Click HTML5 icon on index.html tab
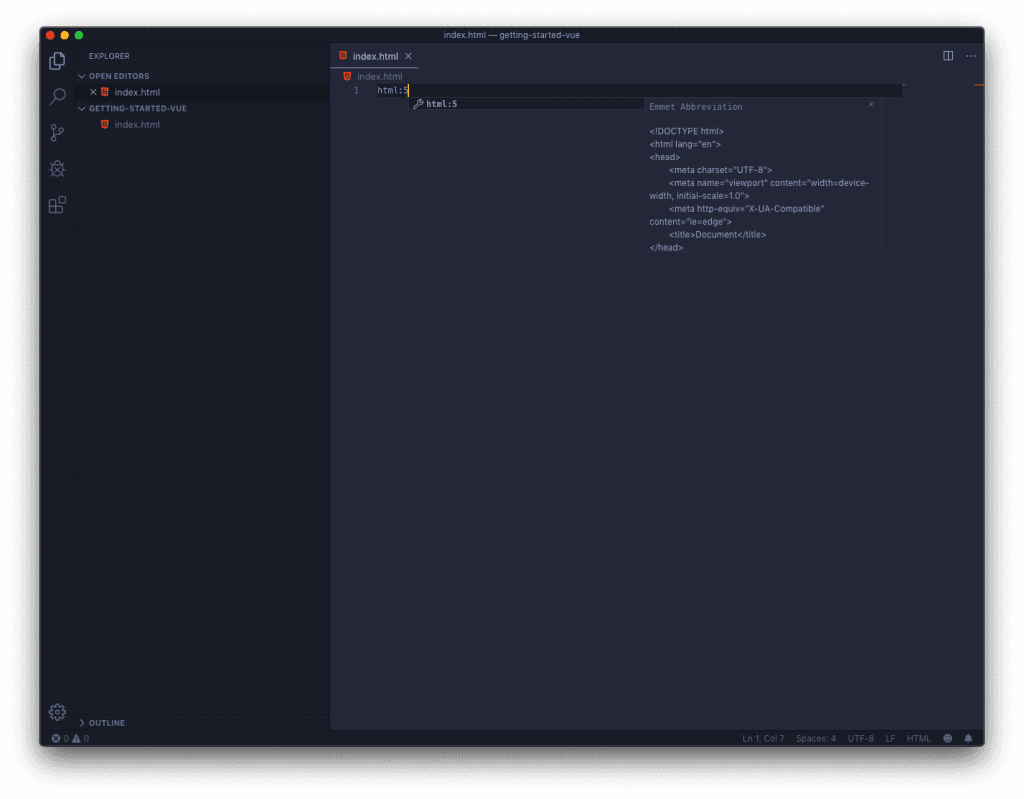 343,56
